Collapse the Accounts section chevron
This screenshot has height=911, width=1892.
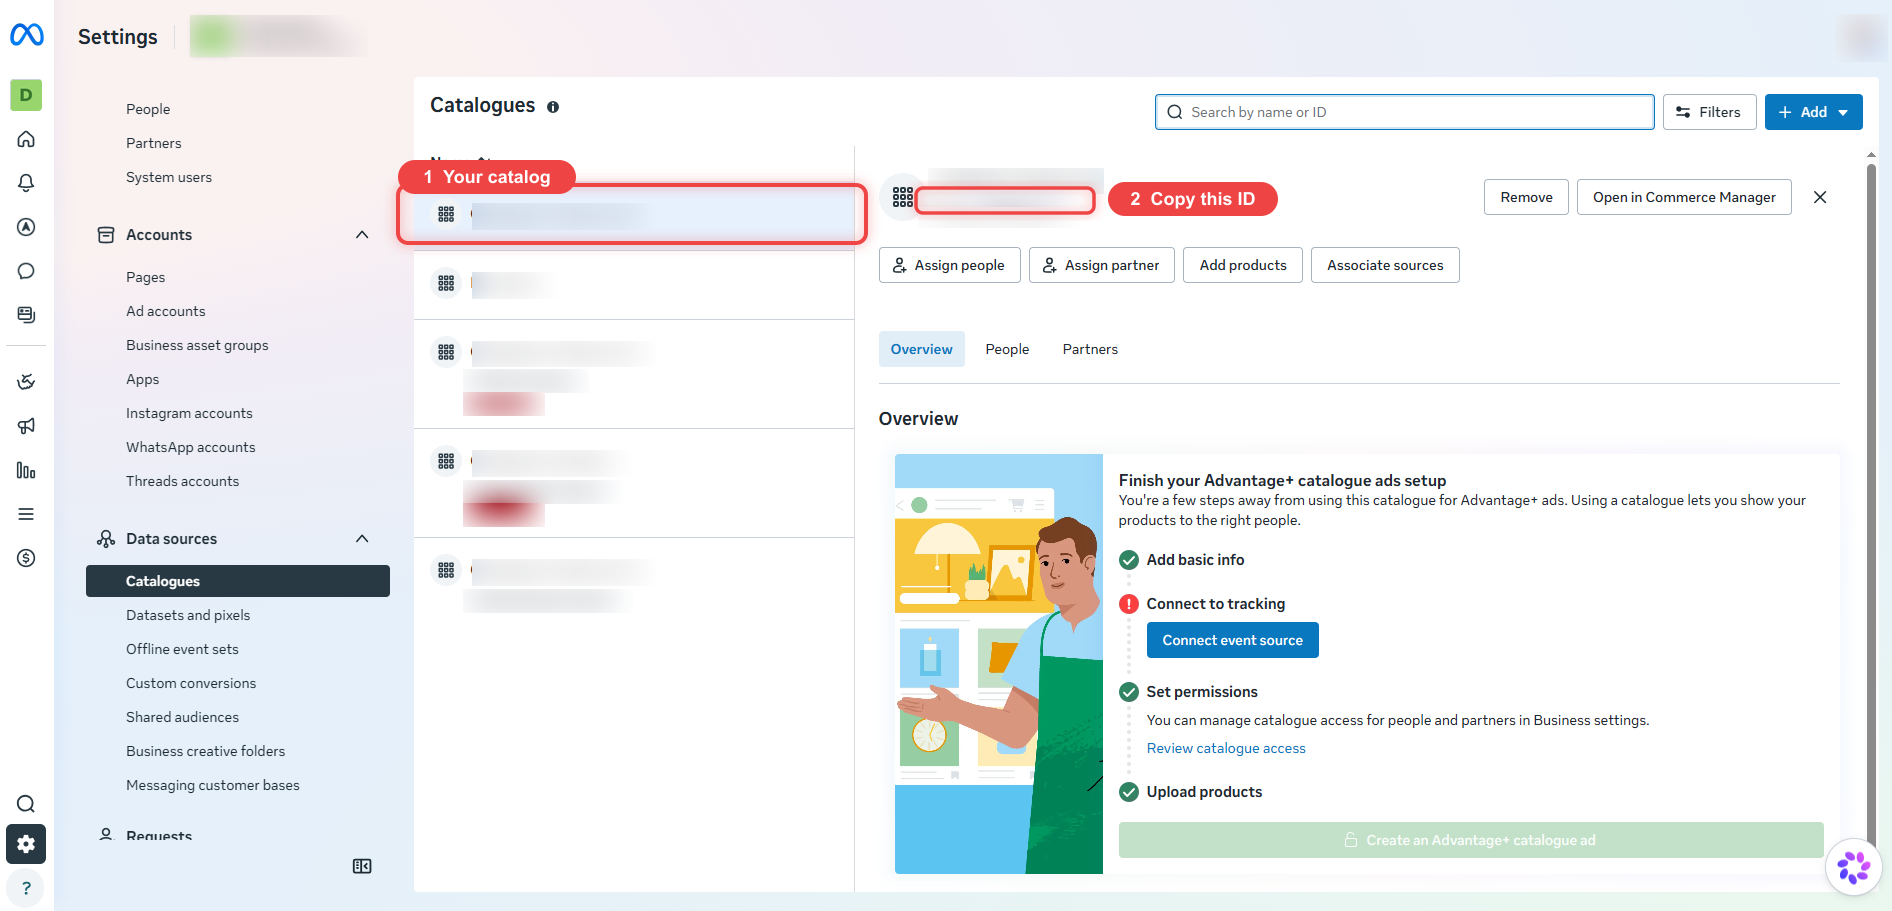[x=362, y=235]
